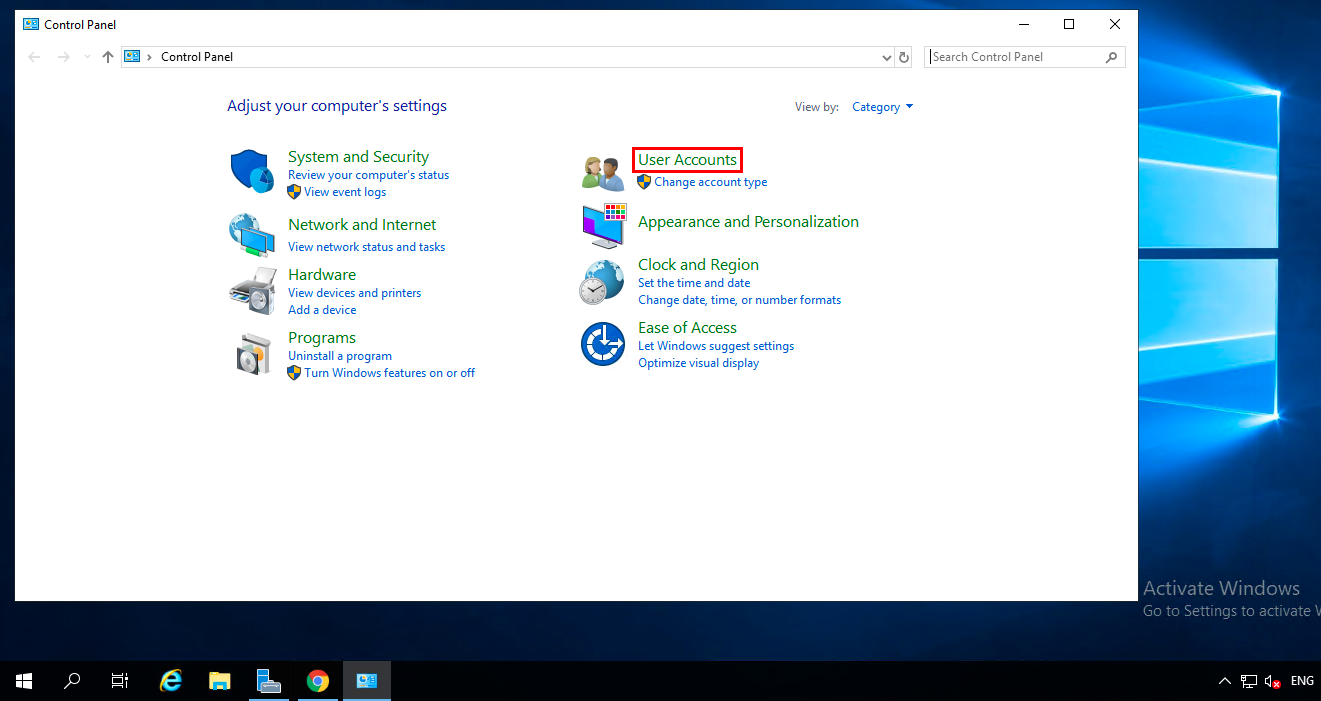Click the Back arrow in navigation bar

point(34,57)
